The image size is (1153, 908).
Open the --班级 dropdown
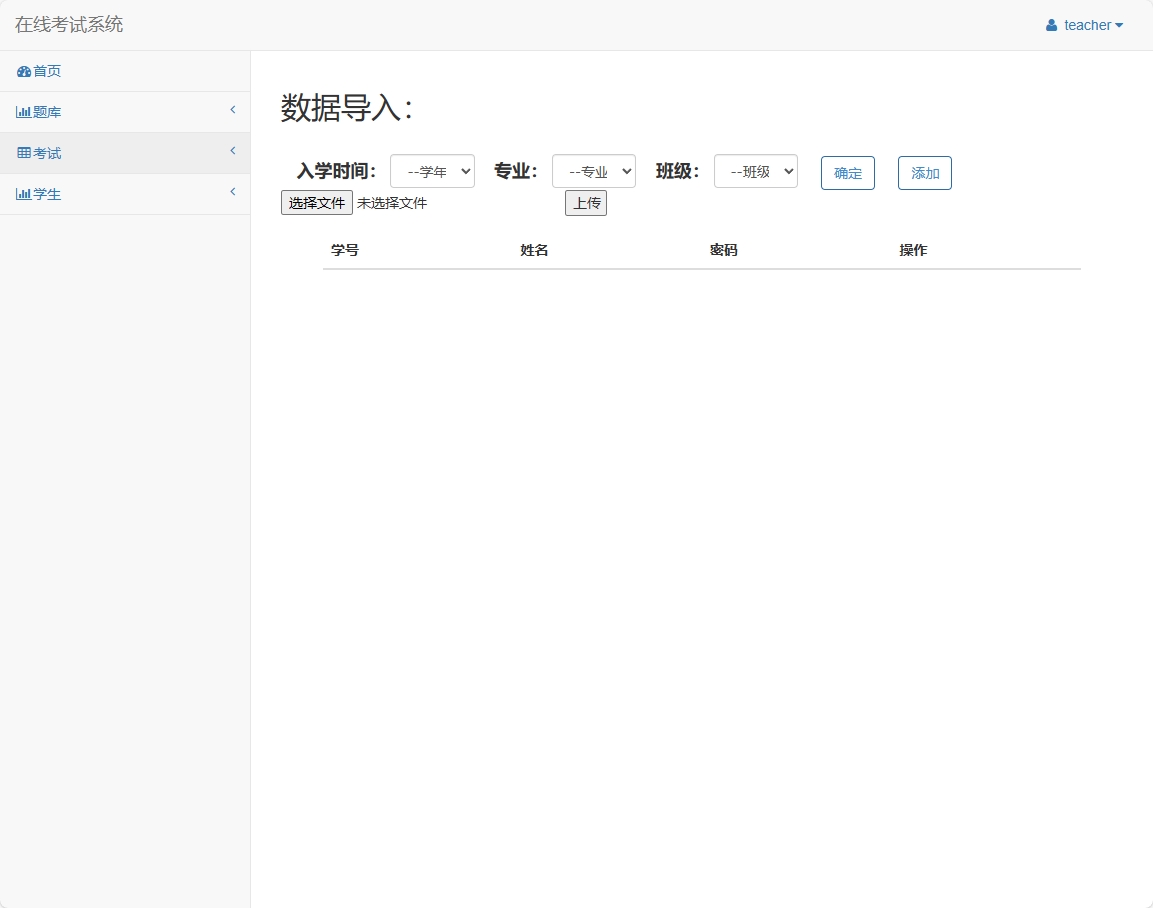pos(756,171)
